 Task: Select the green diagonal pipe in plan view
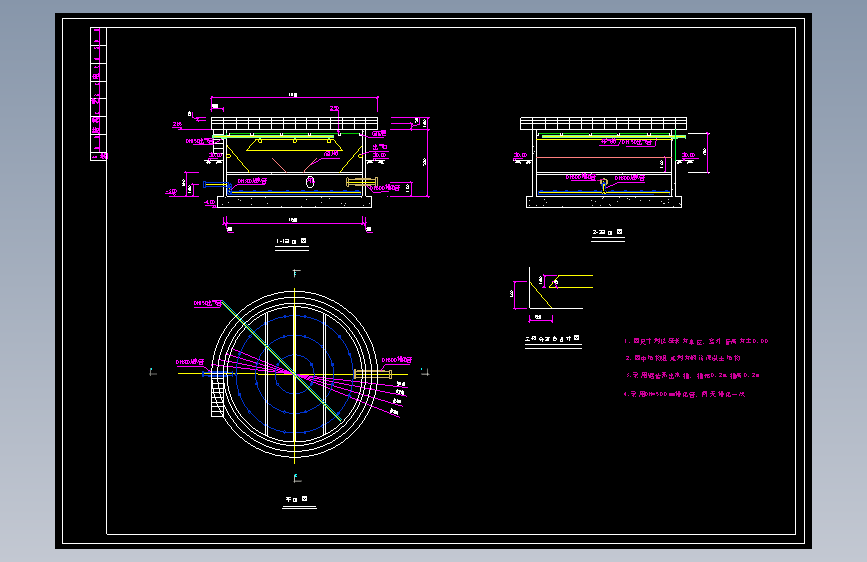[x=281, y=361]
